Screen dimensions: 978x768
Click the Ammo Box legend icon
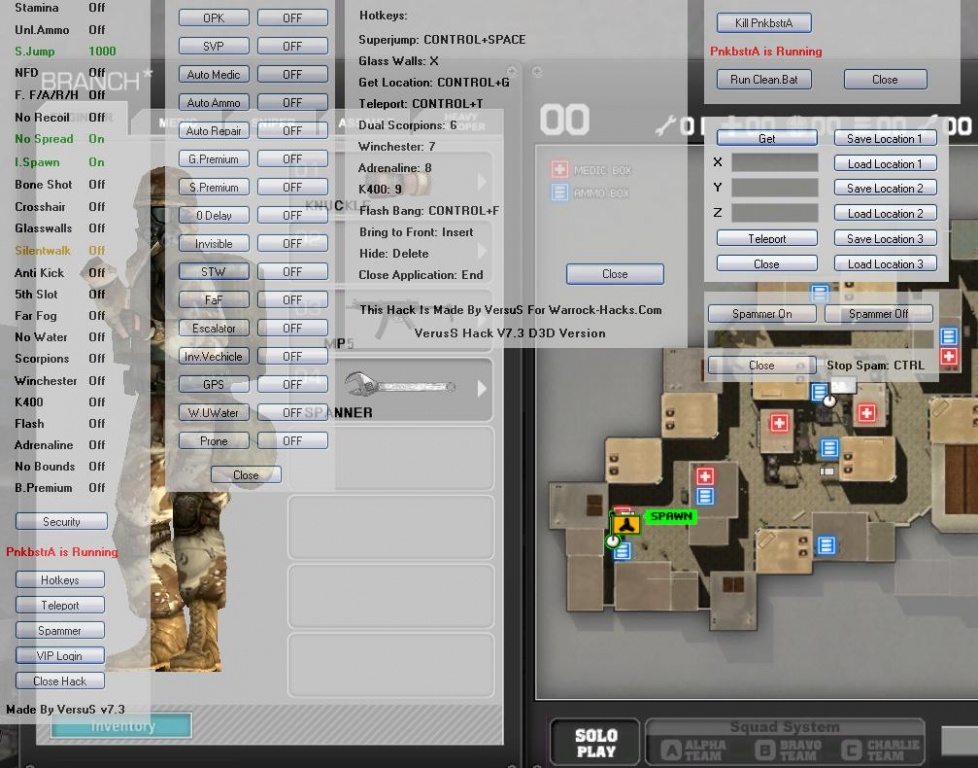tap(559, 193)
